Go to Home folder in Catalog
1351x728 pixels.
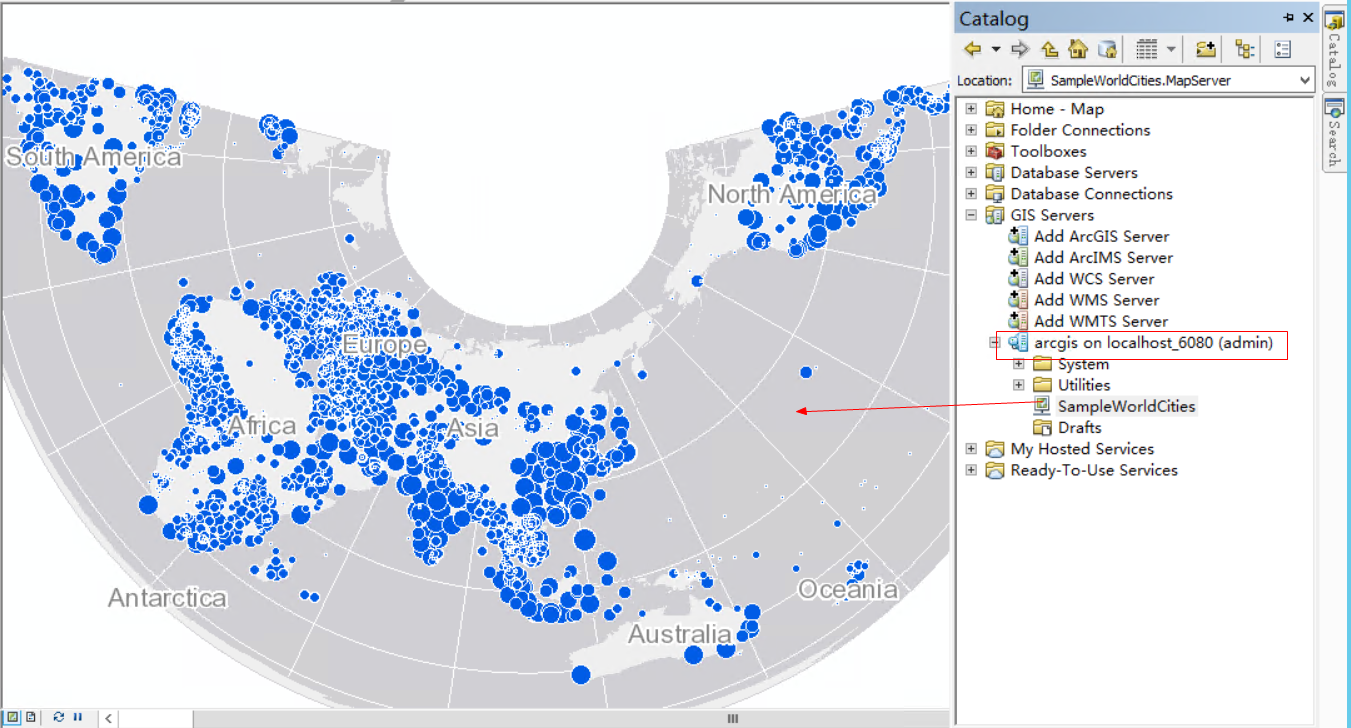click(1077, 49)
